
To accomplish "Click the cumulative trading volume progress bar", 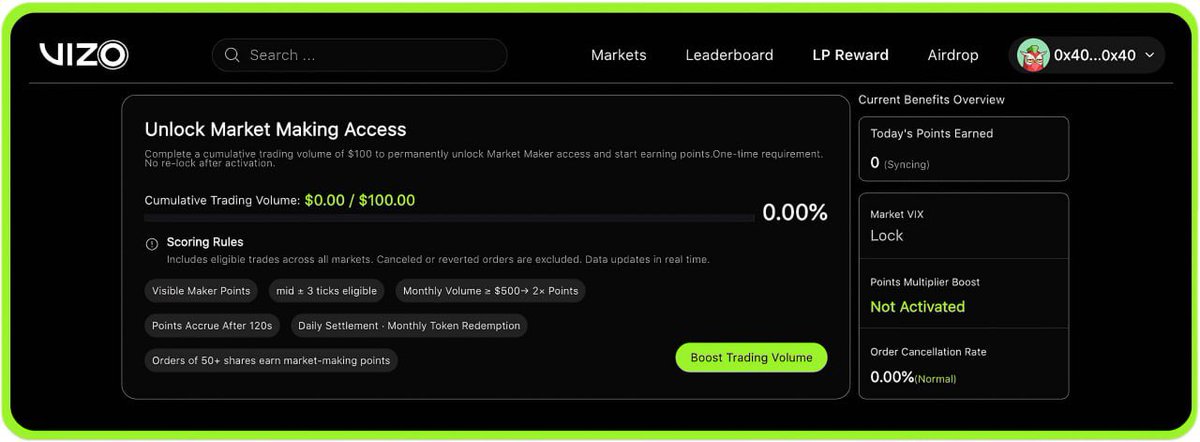I will click(x=449, y=217).
